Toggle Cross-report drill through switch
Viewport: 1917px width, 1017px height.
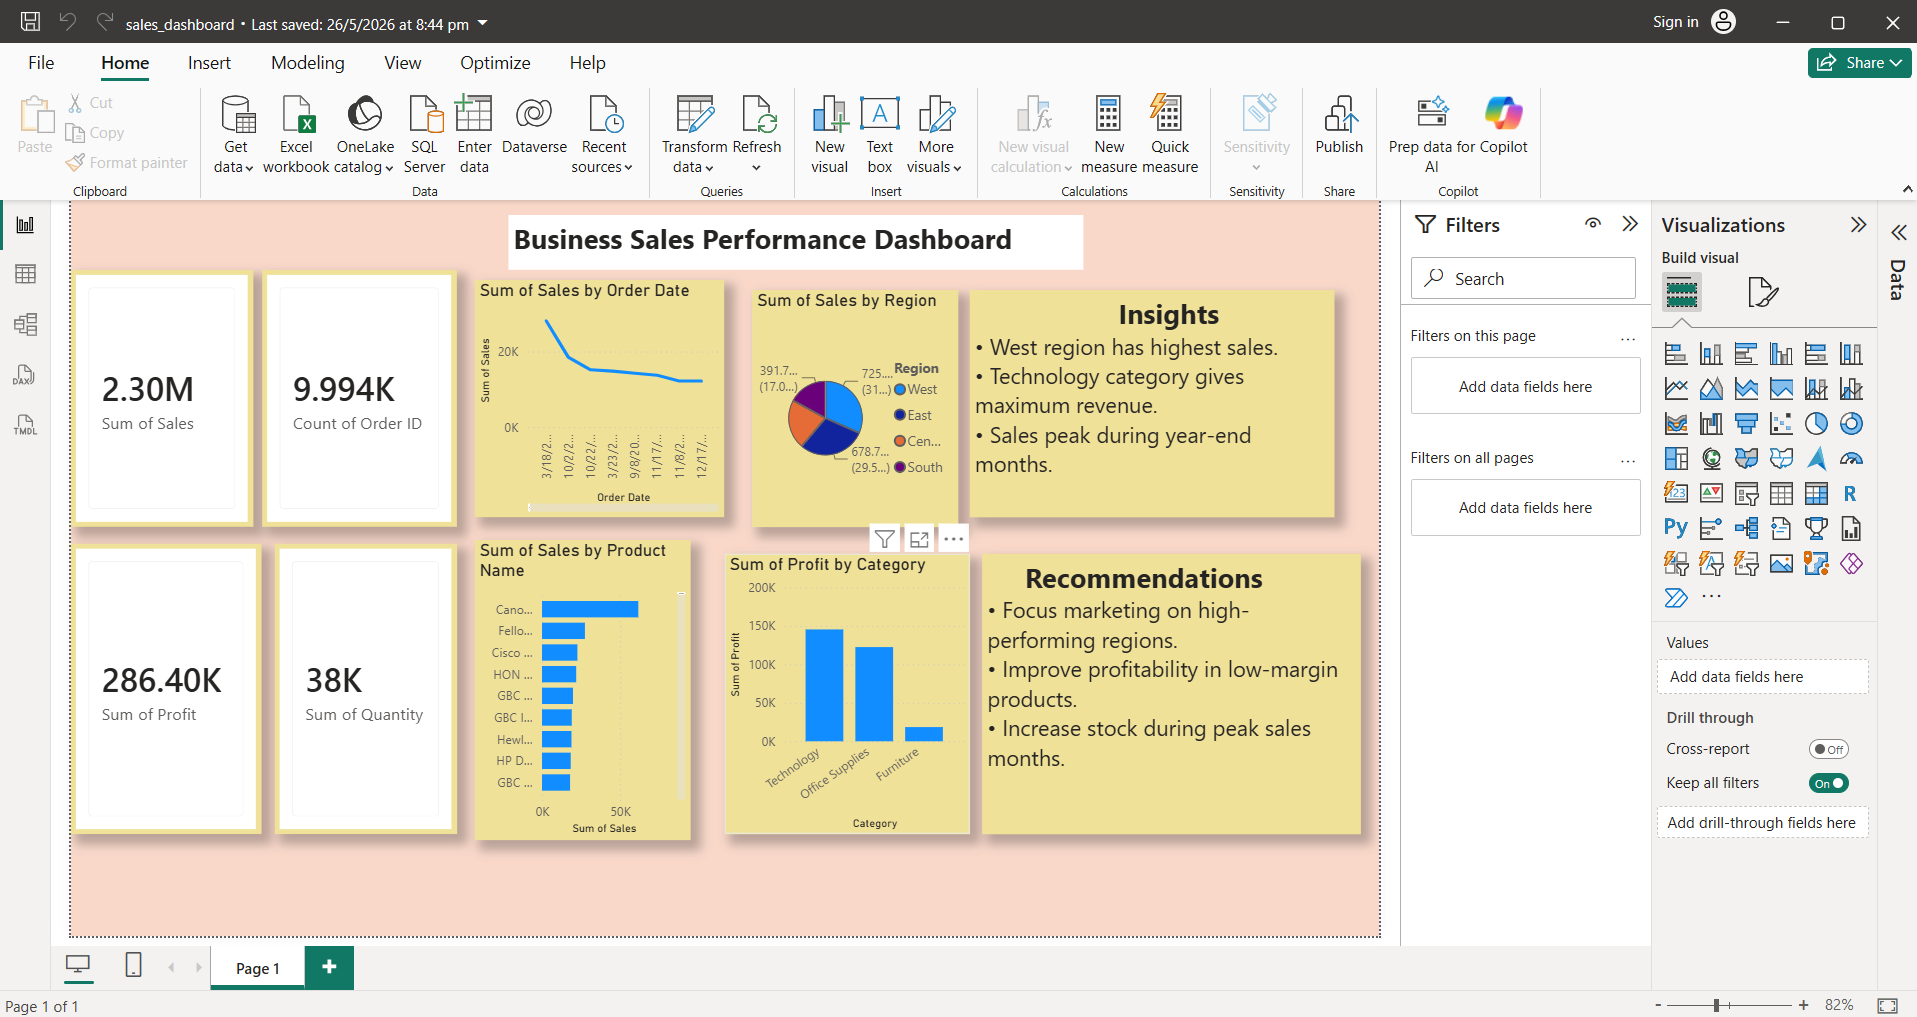click(x=1829, y=749)
